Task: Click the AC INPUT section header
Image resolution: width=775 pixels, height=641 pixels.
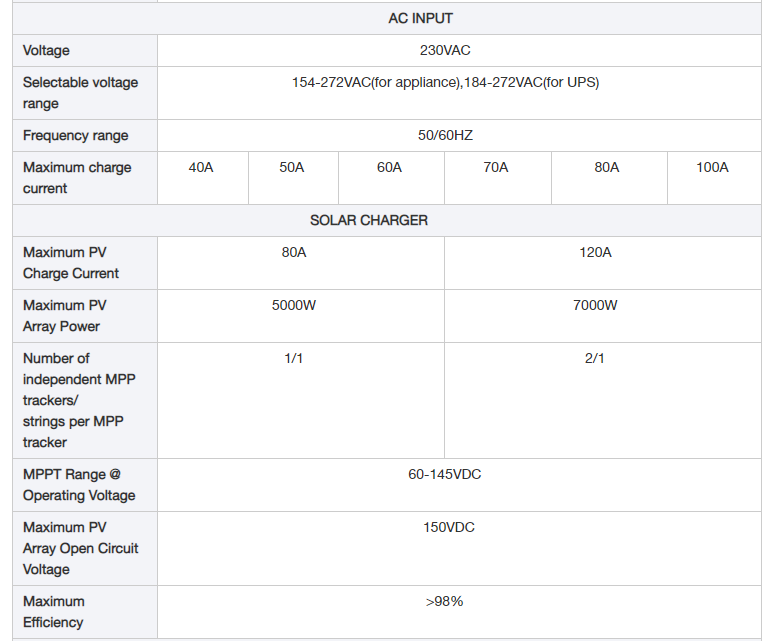Action: (420, 18)
